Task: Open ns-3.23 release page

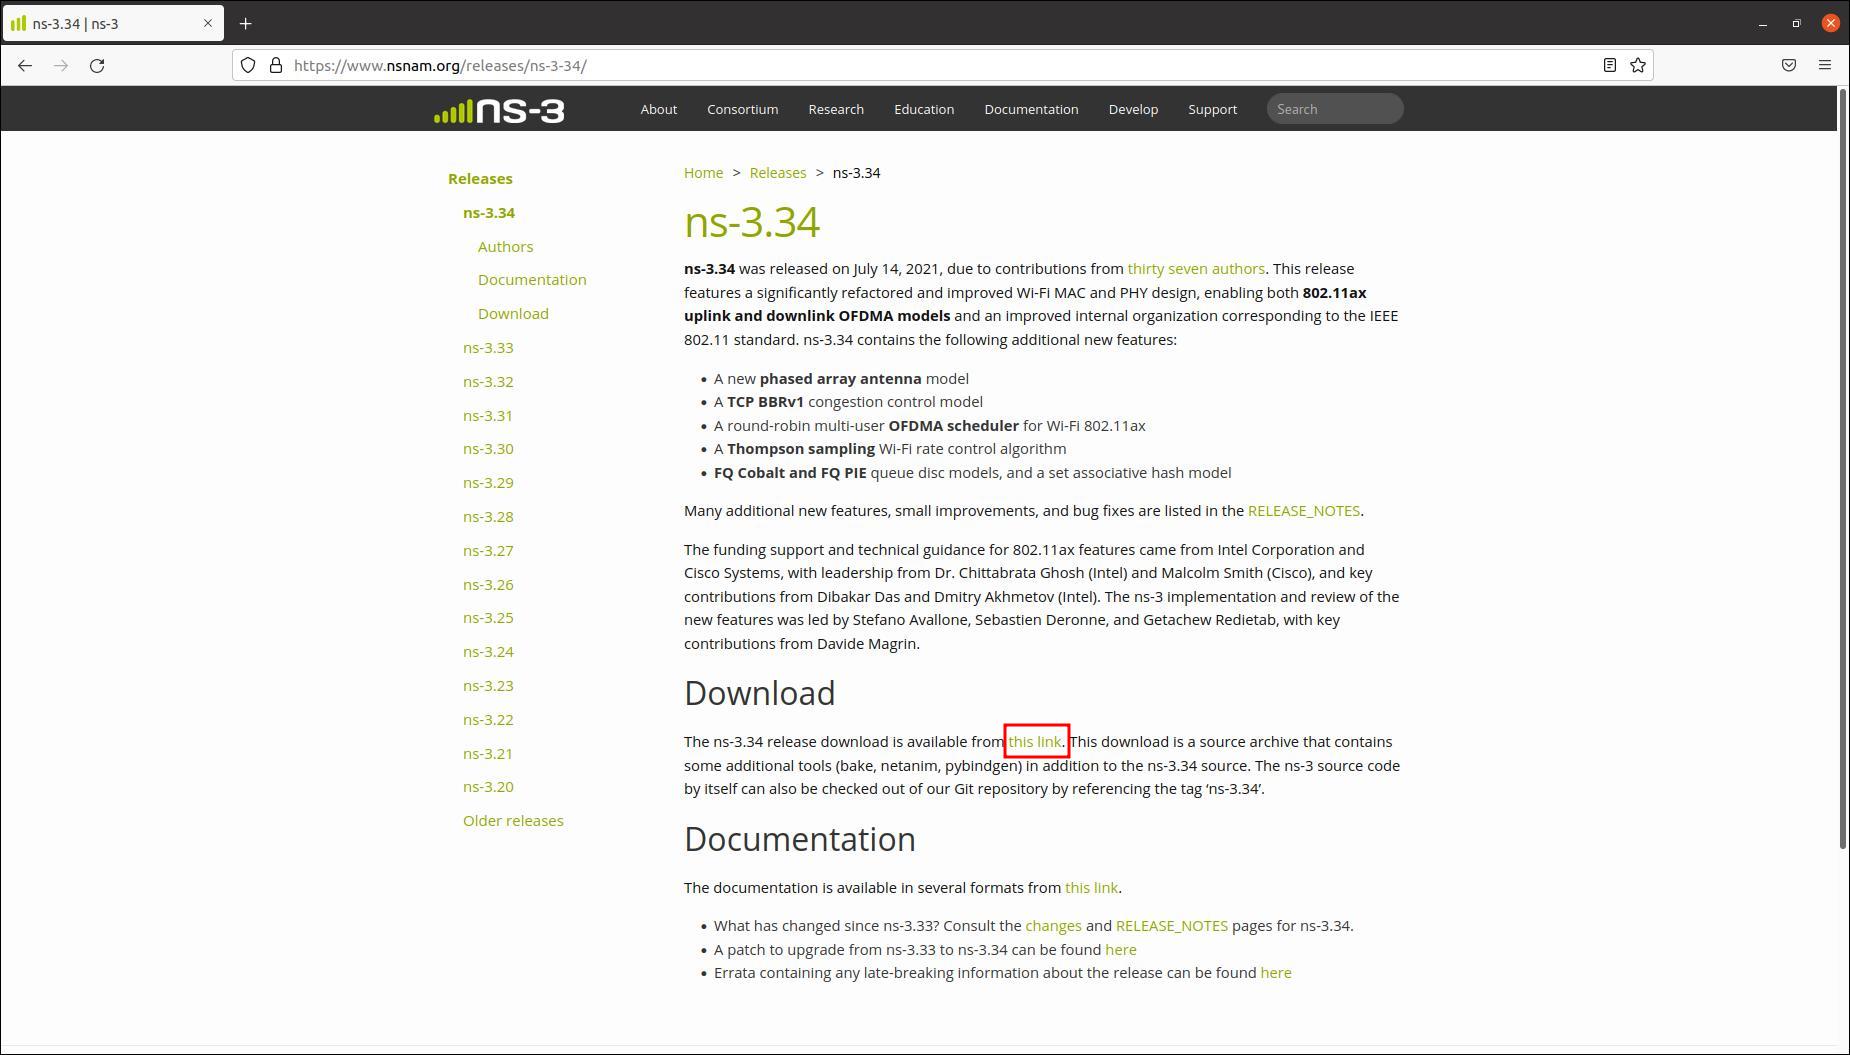Action: 488,686
